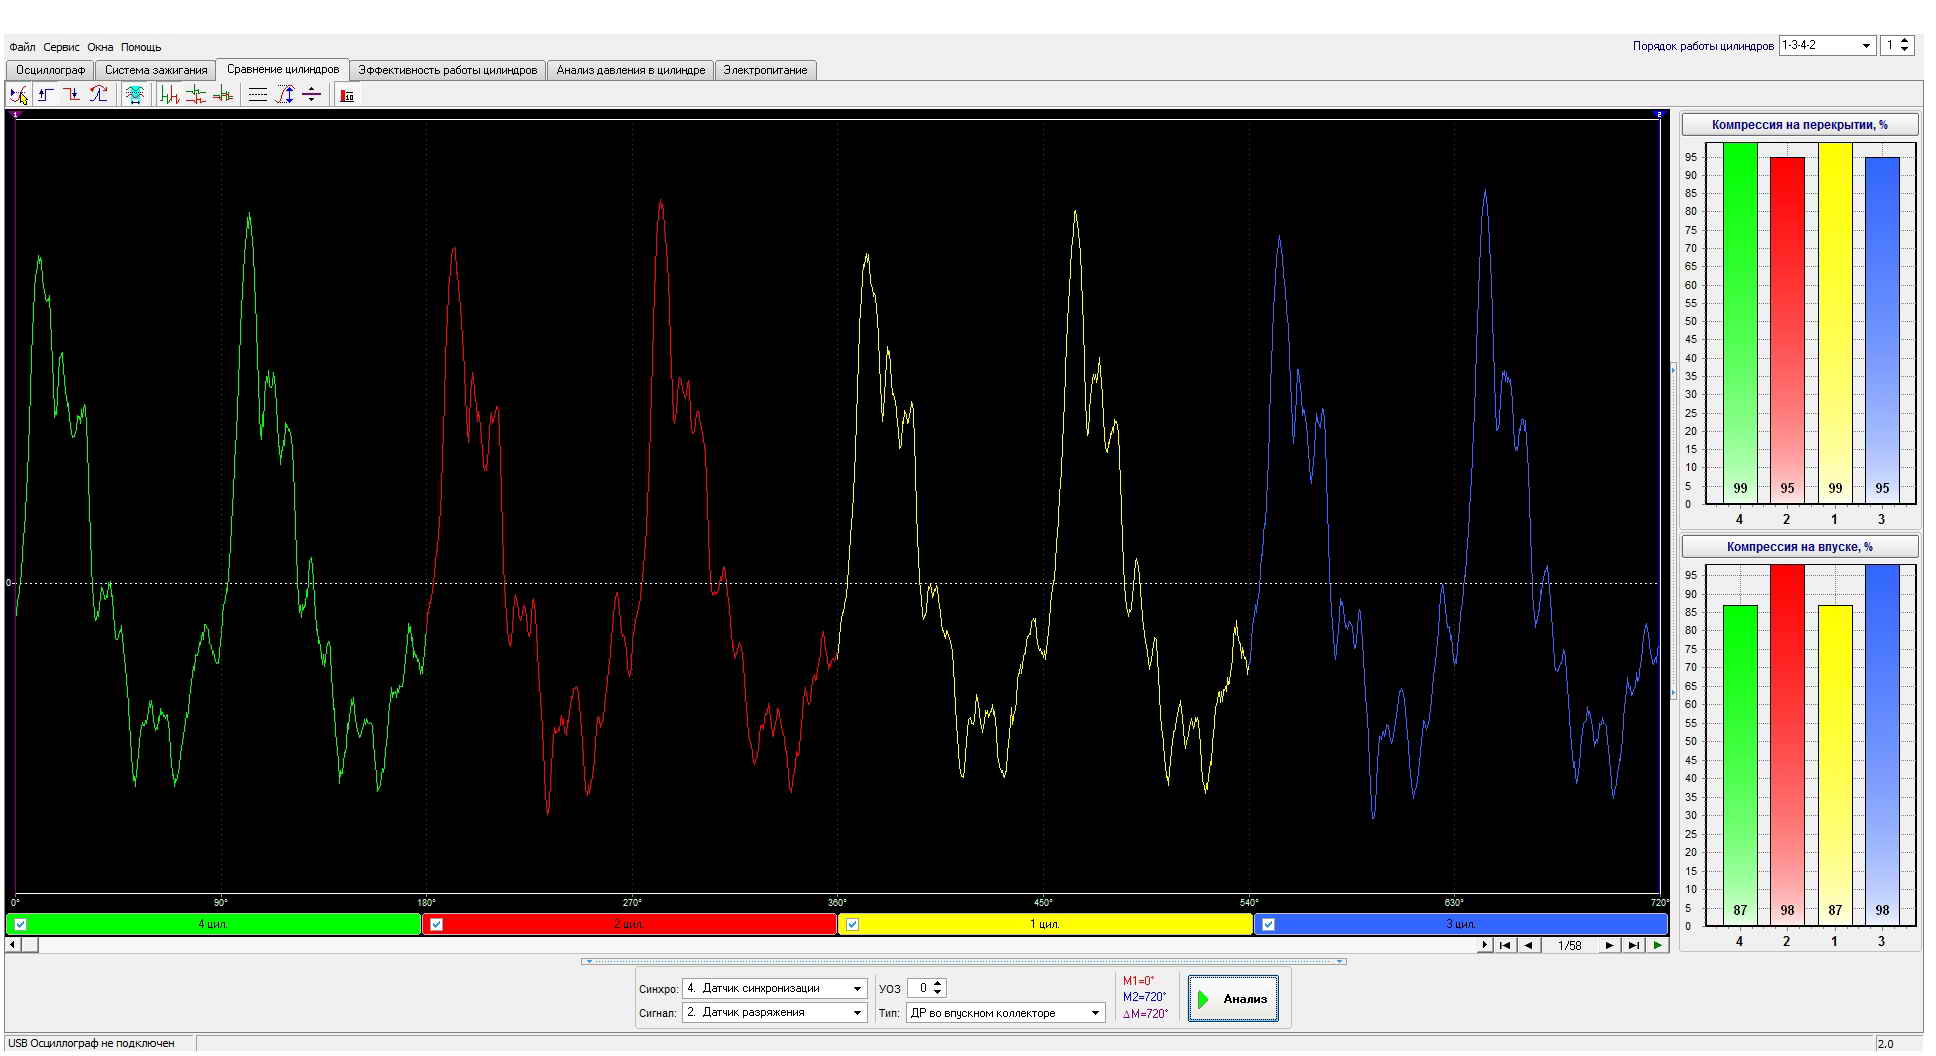The height and width of the screenshot is (1056, 1936).
Task: Click the green-red sequential waveform icon
Action: point(170,95)
